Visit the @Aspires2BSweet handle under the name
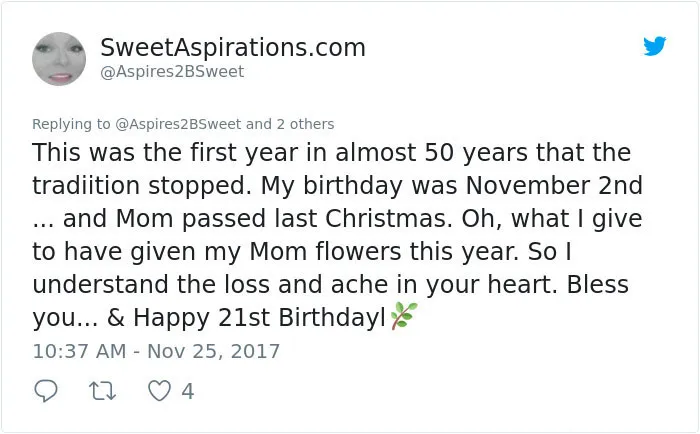 click(172, 72)
